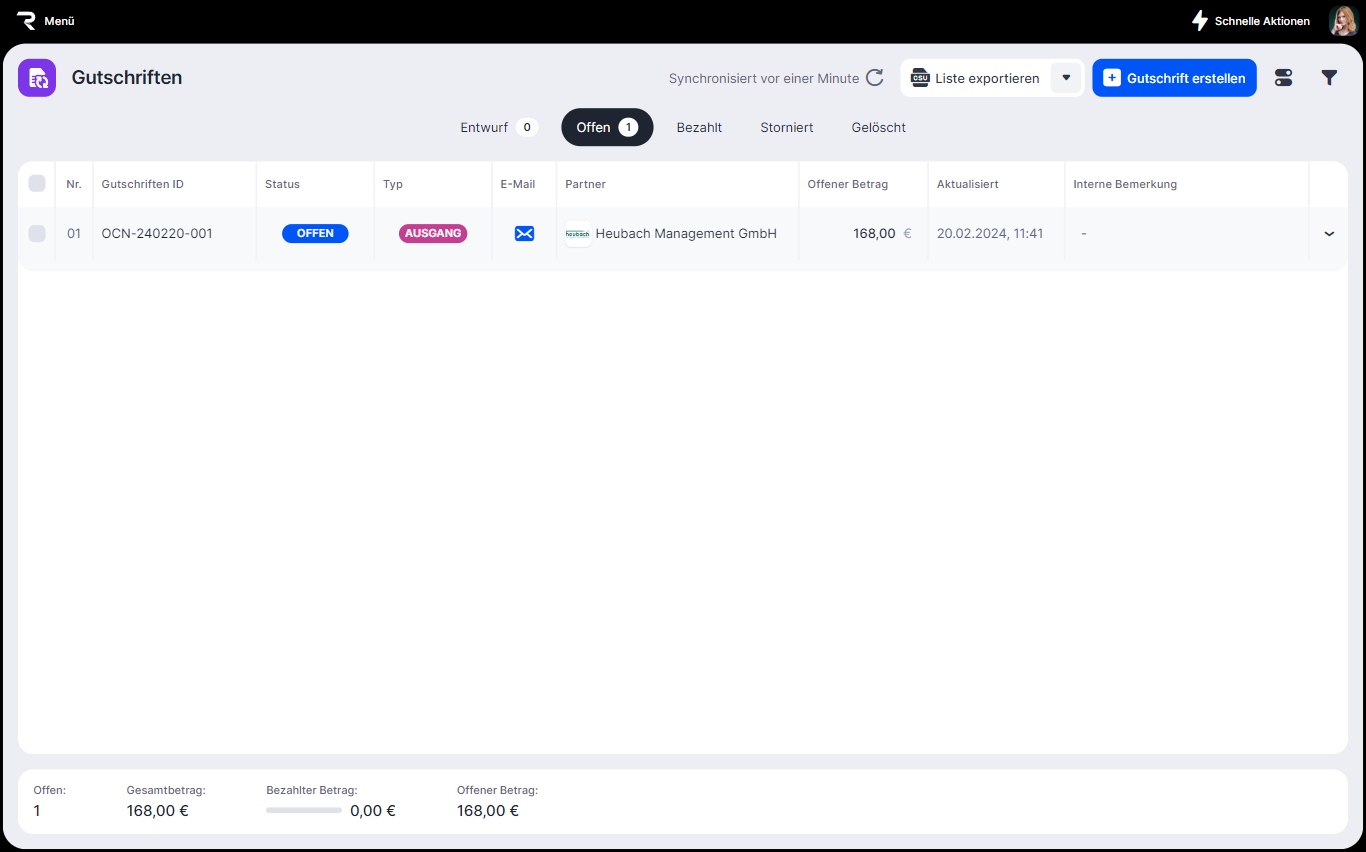The height and width of the screenshot is (852, 1366).
Task: Click Gutschrift erstellen button
Action: (1174, 78)
